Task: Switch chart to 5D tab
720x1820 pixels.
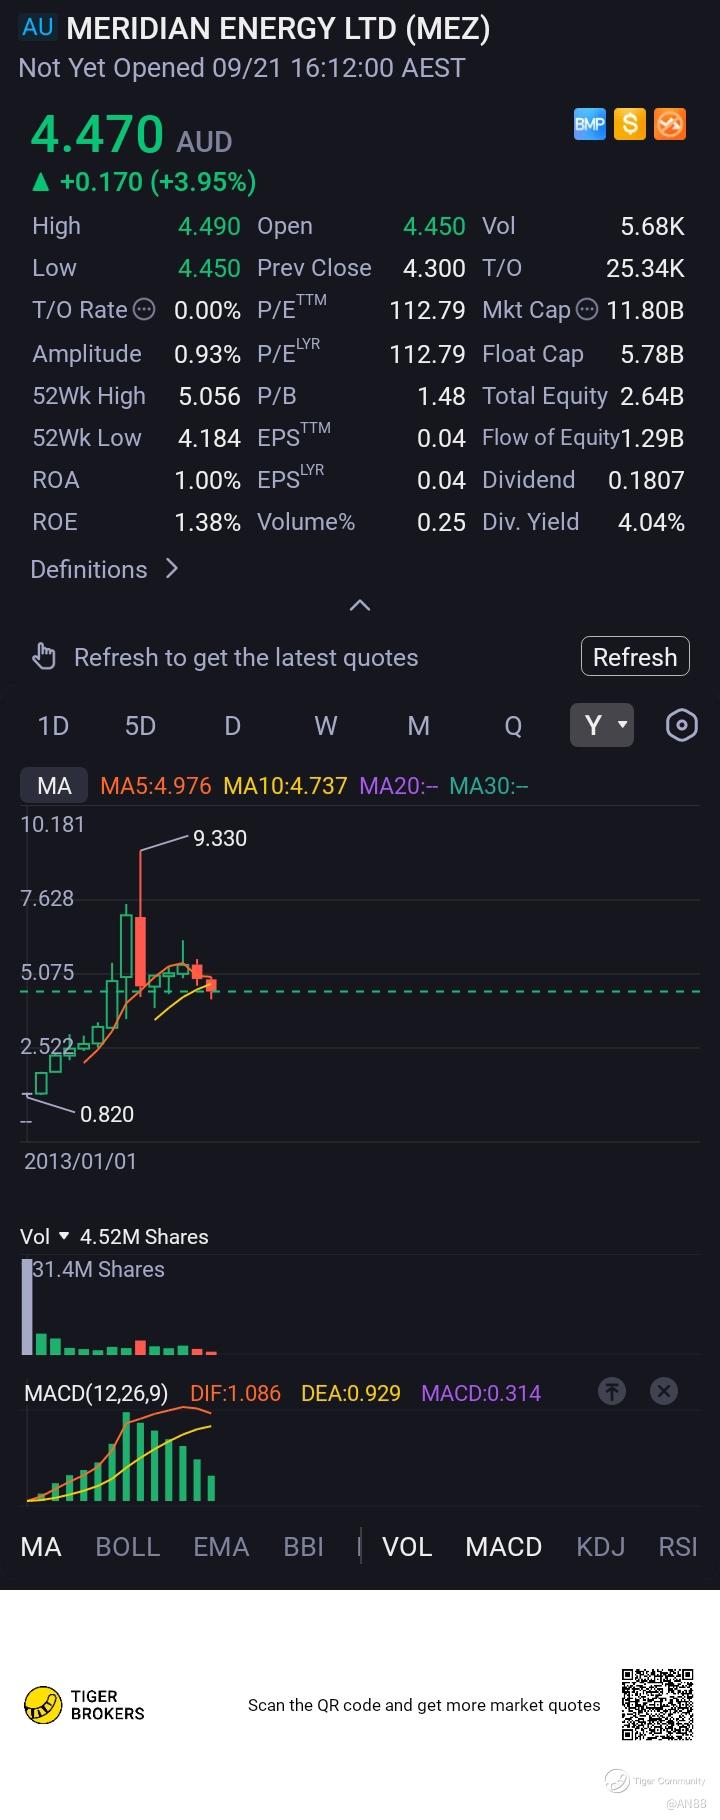Action: (140, 726)
